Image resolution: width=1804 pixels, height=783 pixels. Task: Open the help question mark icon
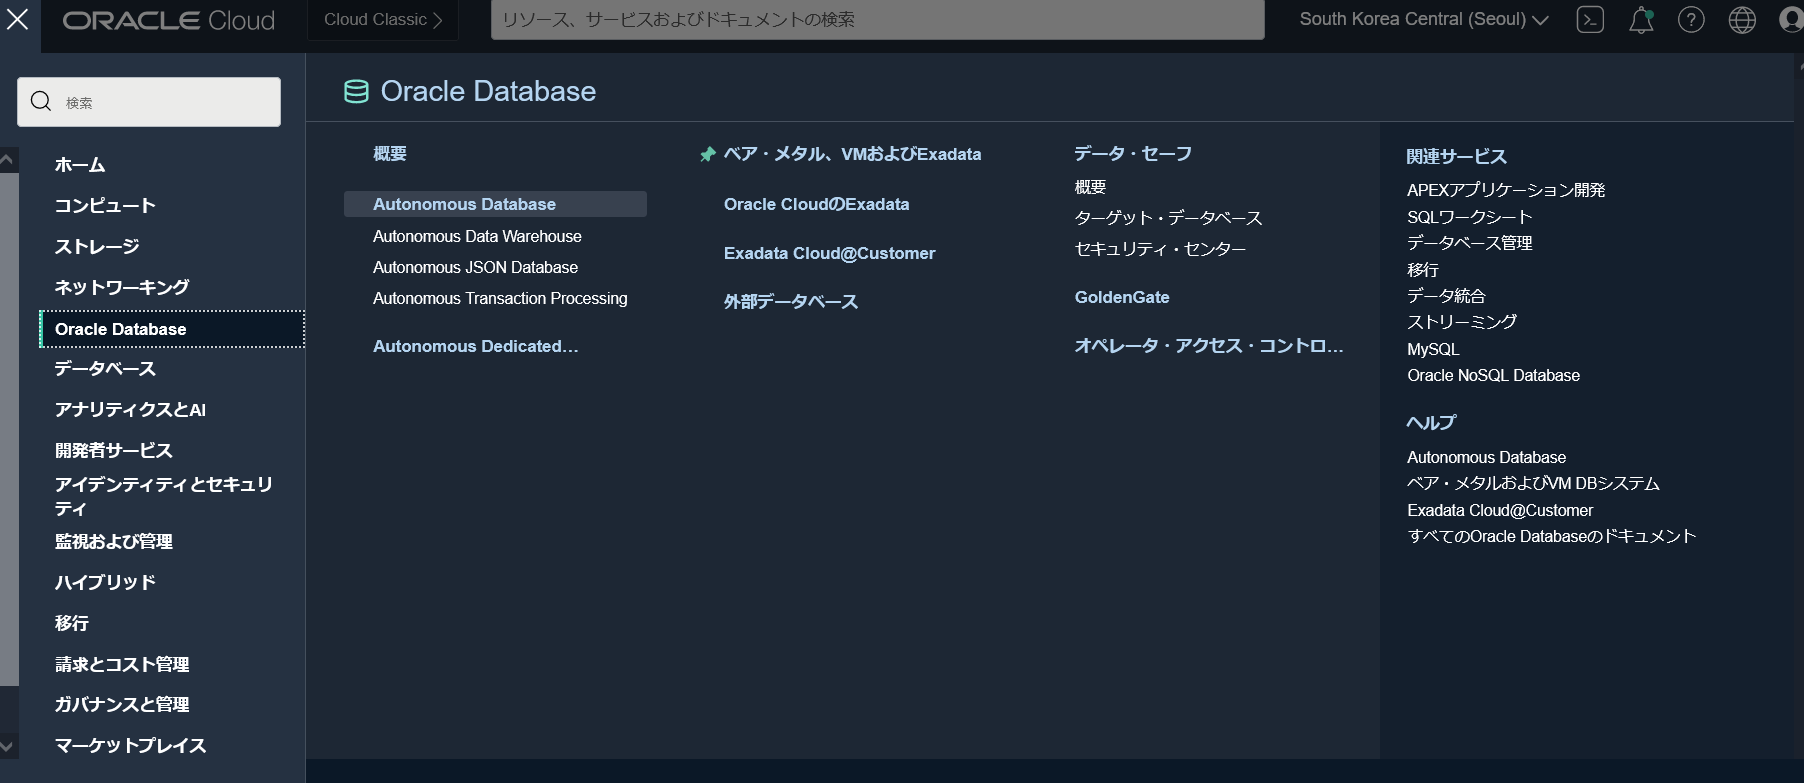[x=1691, y=20]
